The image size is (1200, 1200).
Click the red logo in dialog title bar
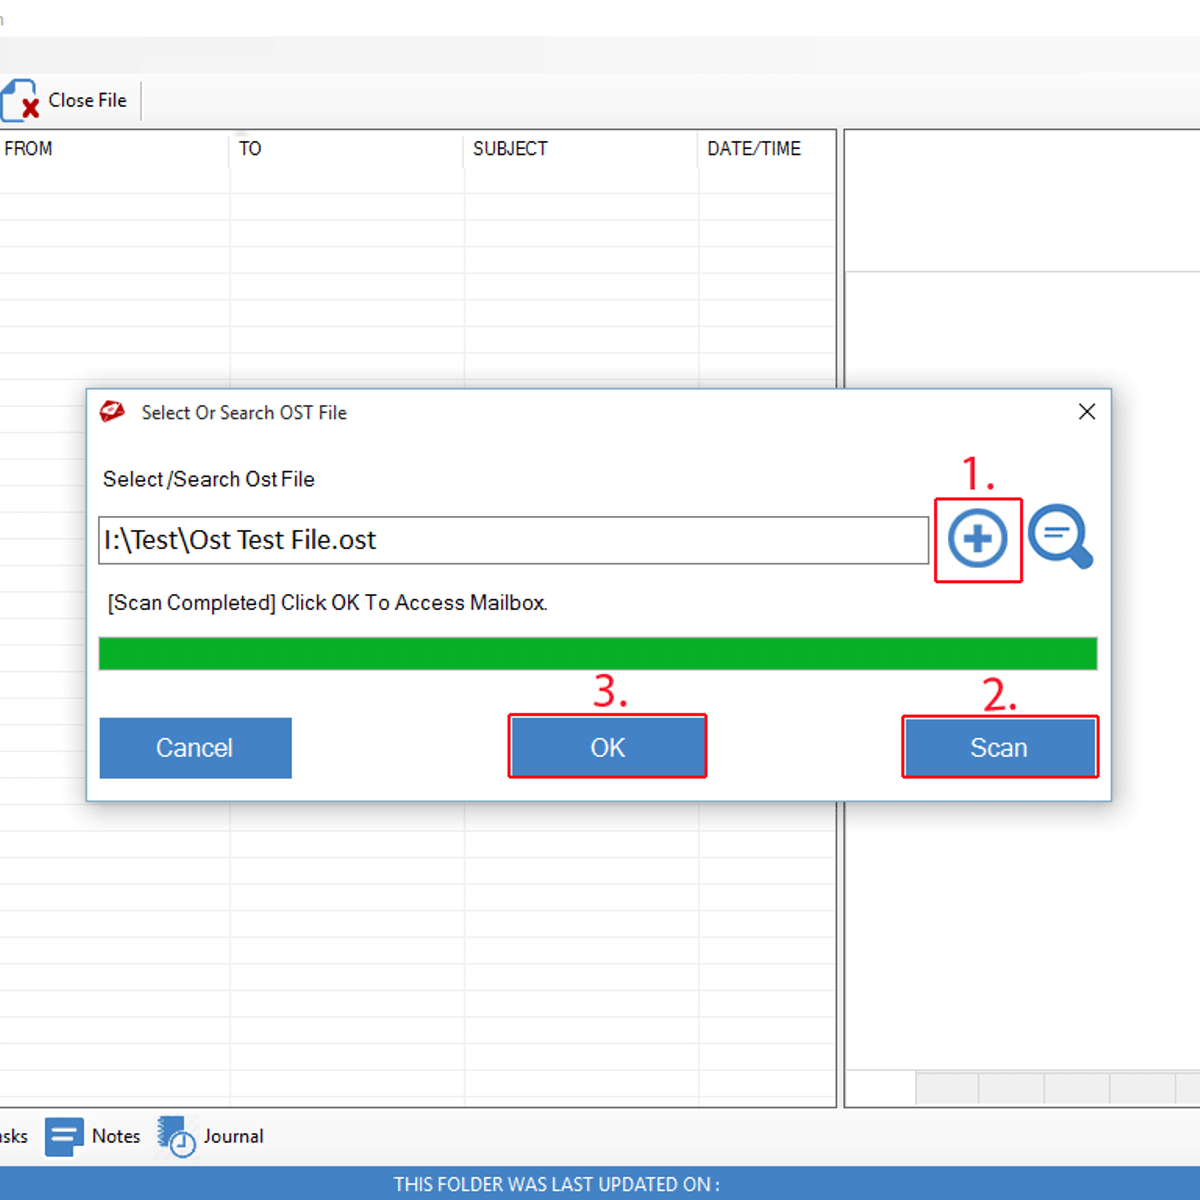point(112,412)
